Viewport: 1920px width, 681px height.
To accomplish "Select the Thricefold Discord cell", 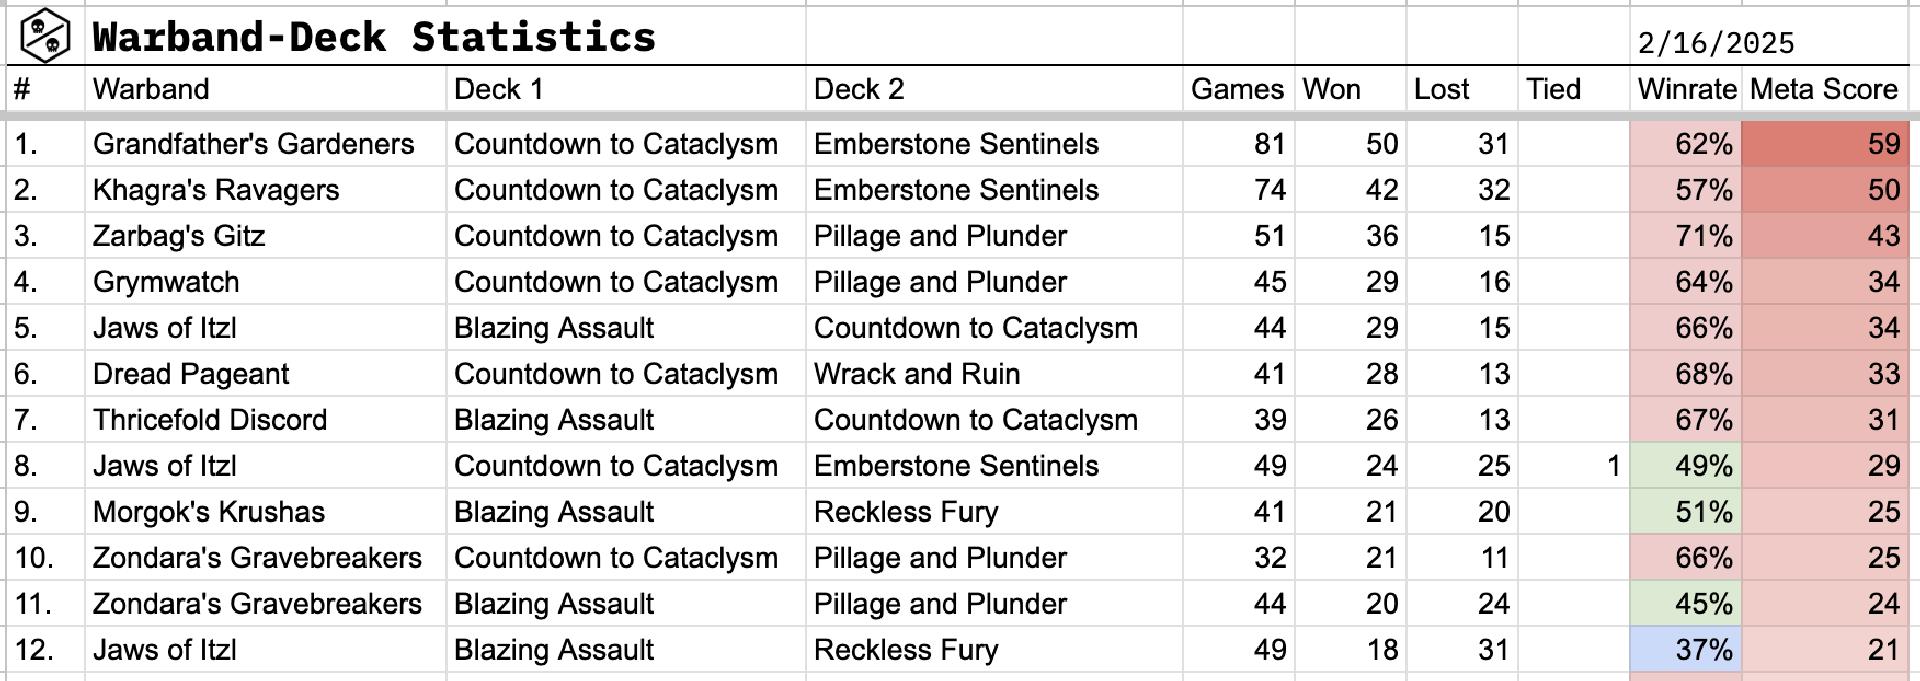I will point(210,420).
